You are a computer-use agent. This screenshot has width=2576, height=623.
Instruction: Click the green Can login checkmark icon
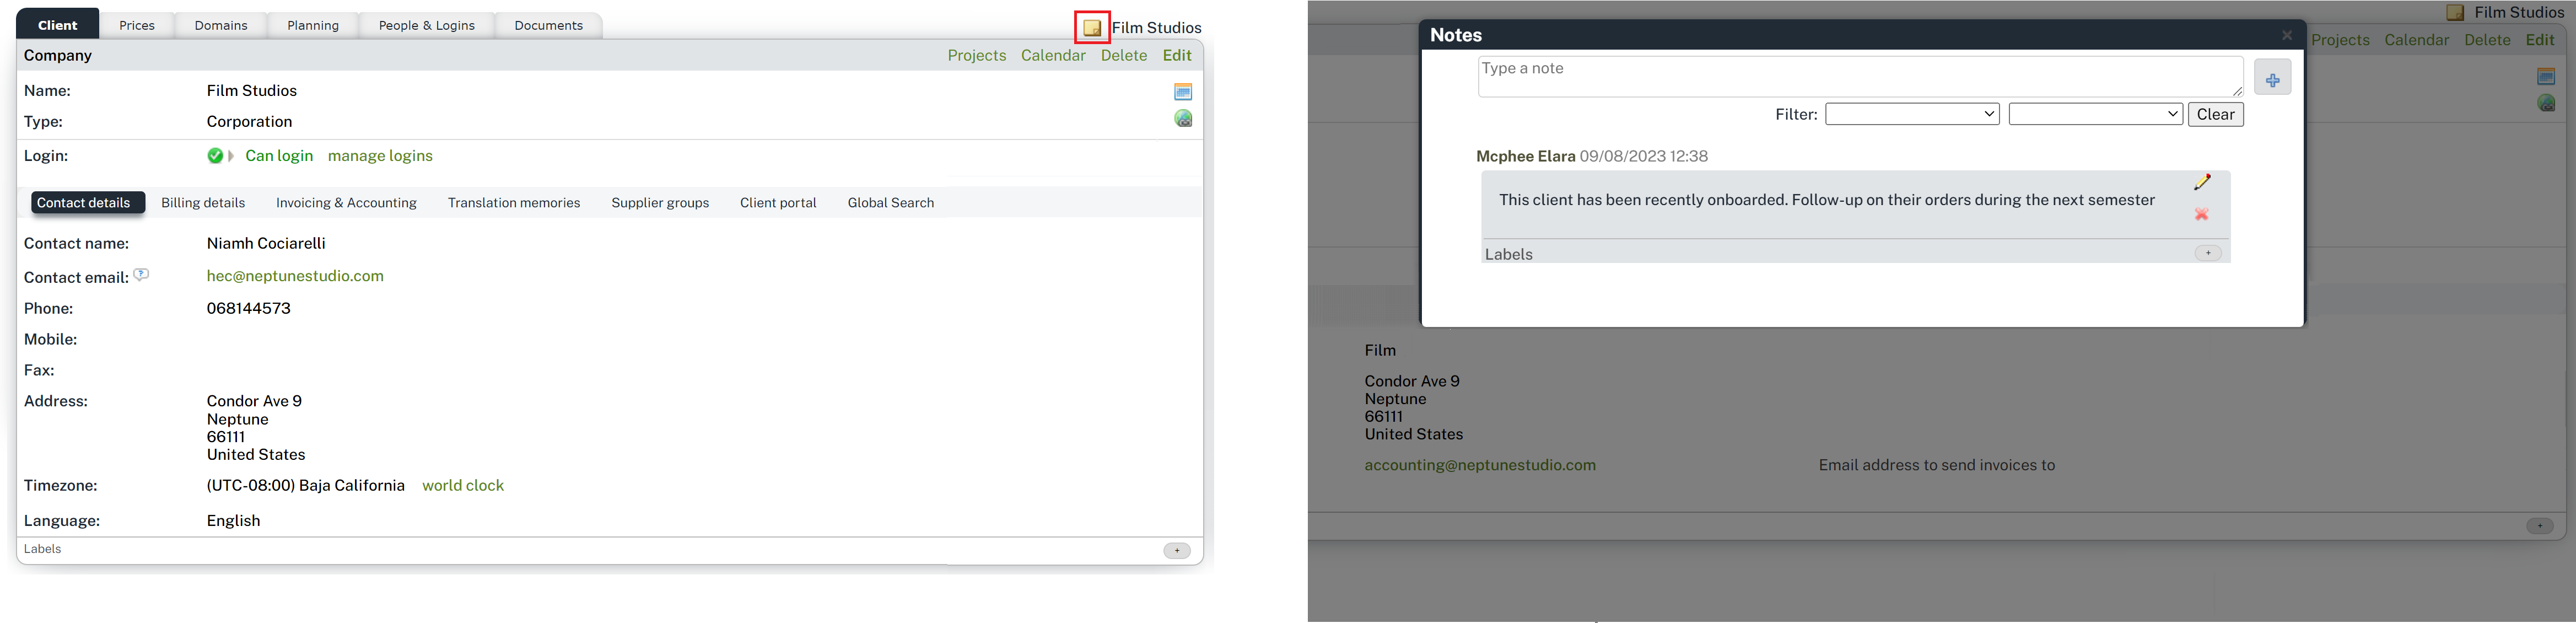(x=215, y=156)
